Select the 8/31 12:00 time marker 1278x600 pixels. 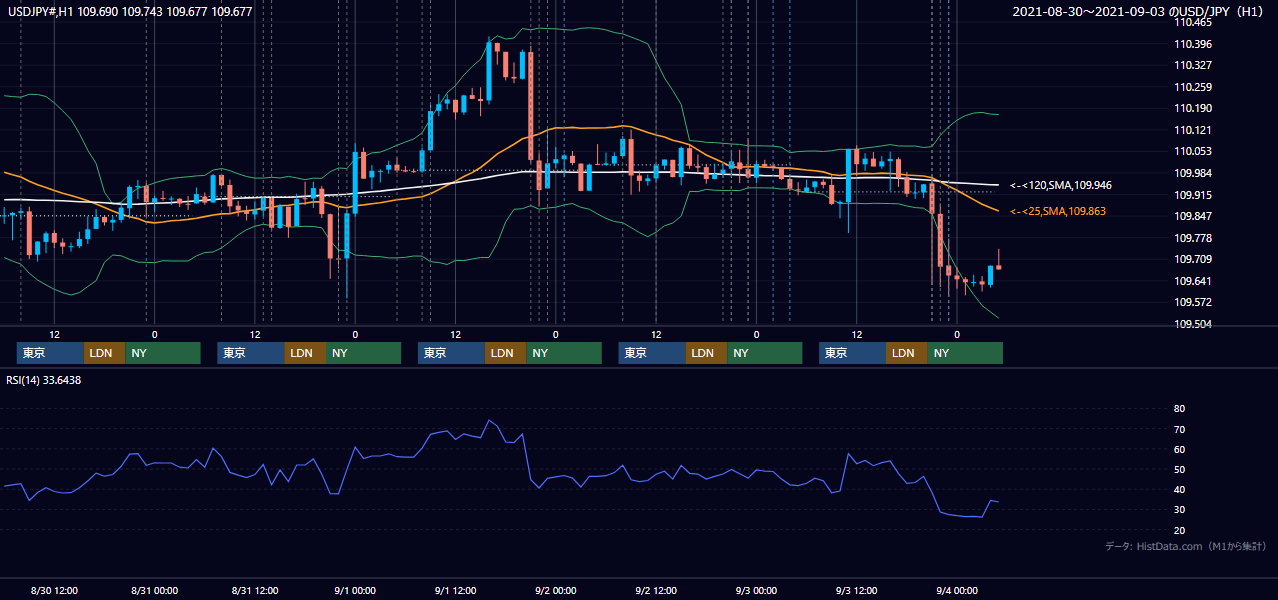[x=255, y=590]
